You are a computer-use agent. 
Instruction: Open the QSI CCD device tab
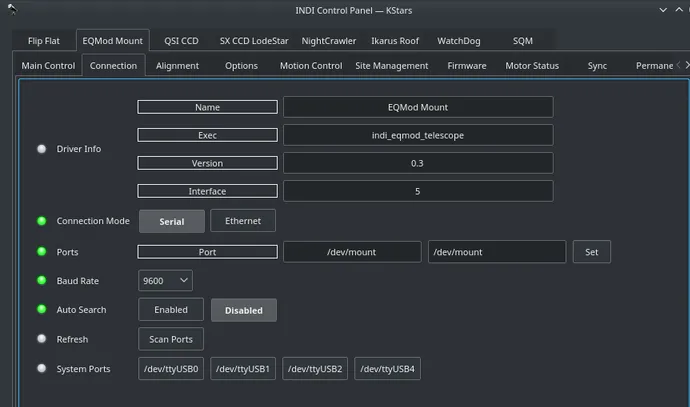pos(181,41)
